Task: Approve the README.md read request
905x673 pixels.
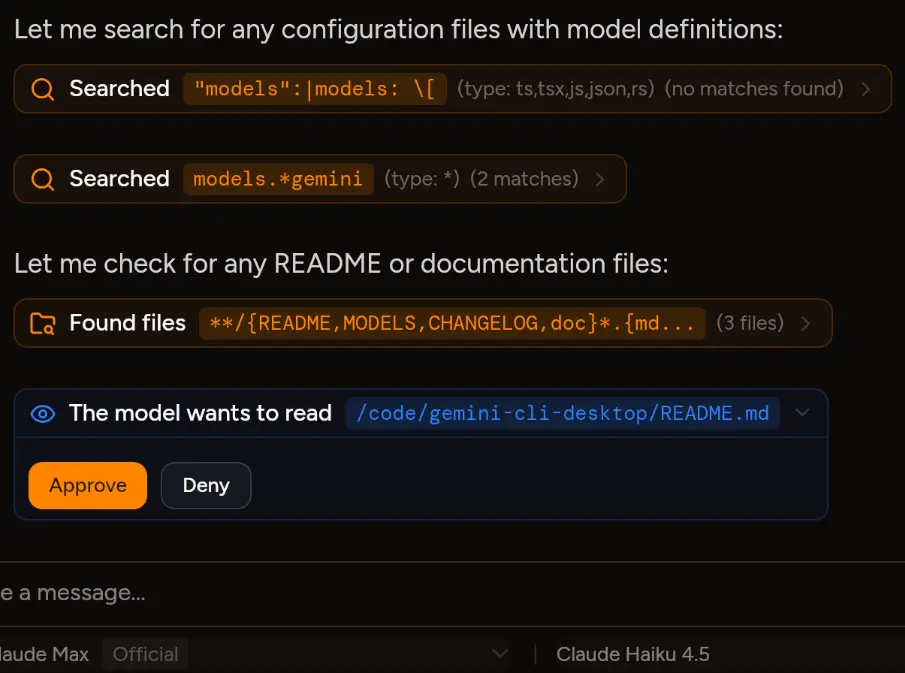Action: tap(88, 485)
